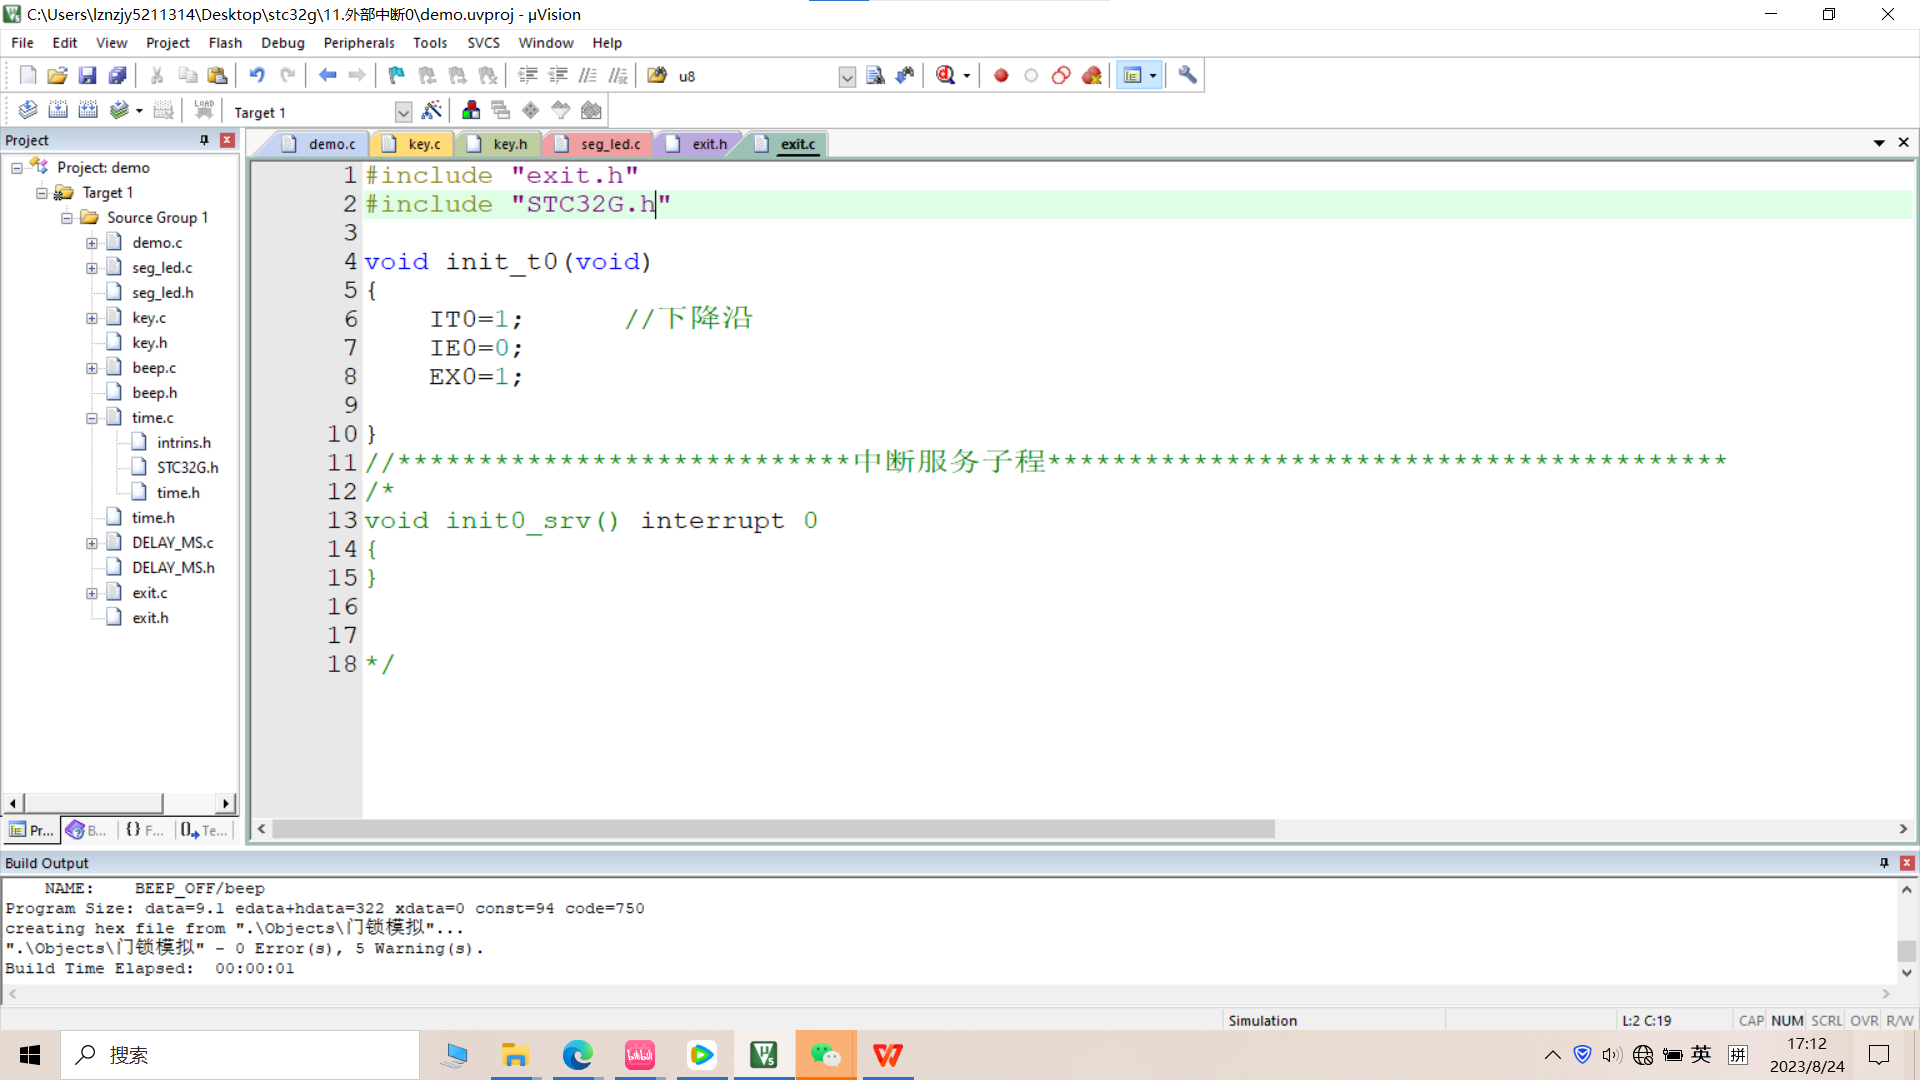Image resolution: width=1920 pixels, height=1080 pixels.
Task: Navigate backwards with the blue arrow
Action: 327,75
